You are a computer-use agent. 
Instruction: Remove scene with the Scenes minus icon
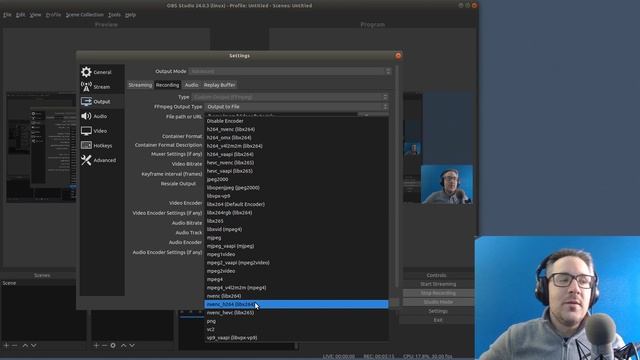pyautogui.click(x=15, y=345)
